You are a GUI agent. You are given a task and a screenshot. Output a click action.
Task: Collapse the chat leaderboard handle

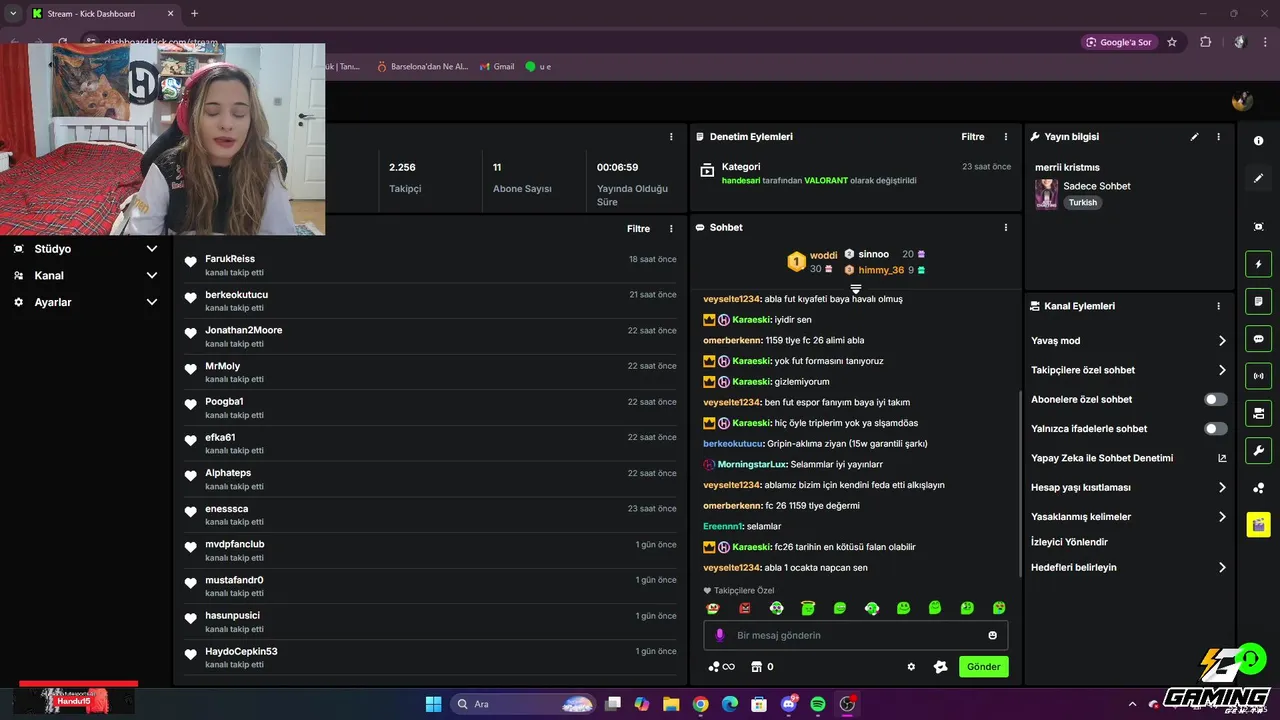point(856,289)
